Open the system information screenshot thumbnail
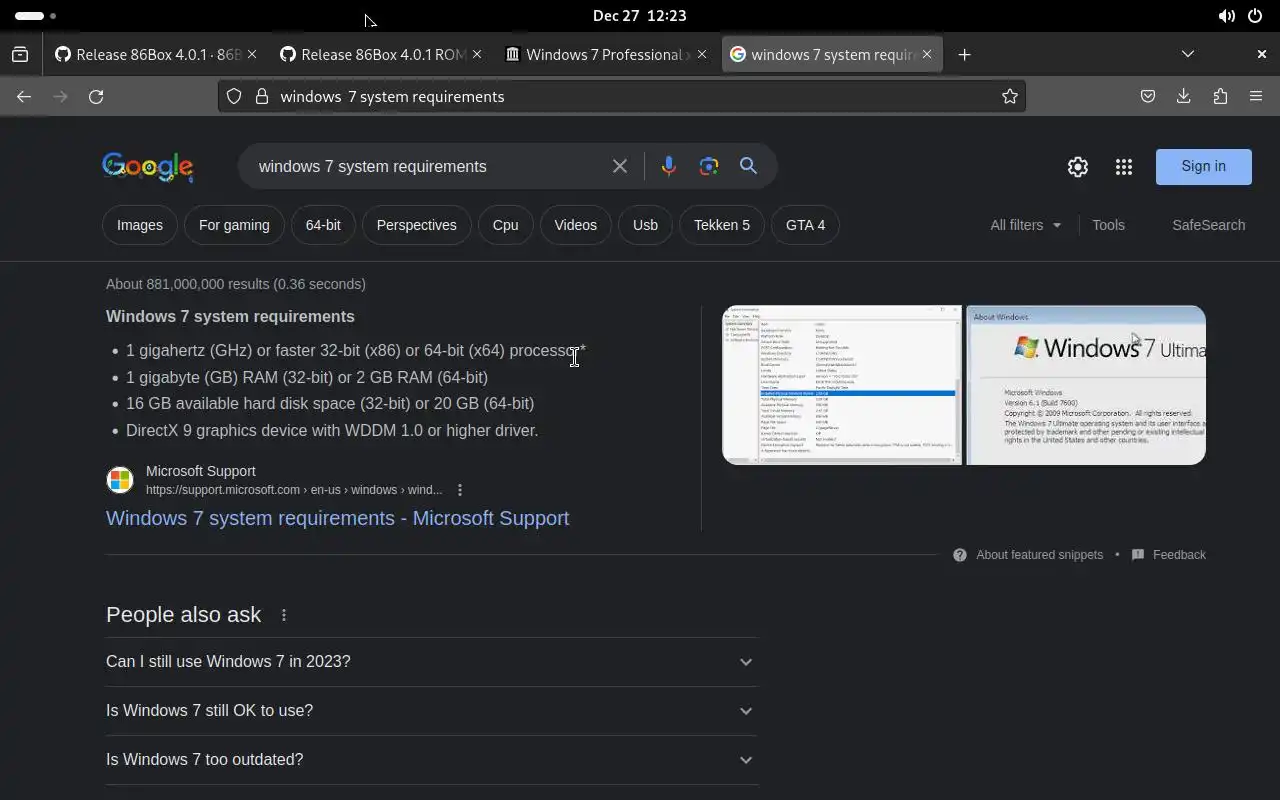The image size is (1280, 800). pos(842,385)
